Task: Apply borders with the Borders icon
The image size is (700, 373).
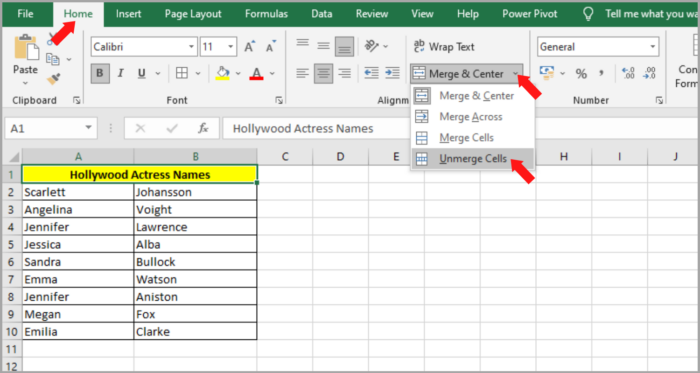Action: pyautogui.click(x=182, y=73)
